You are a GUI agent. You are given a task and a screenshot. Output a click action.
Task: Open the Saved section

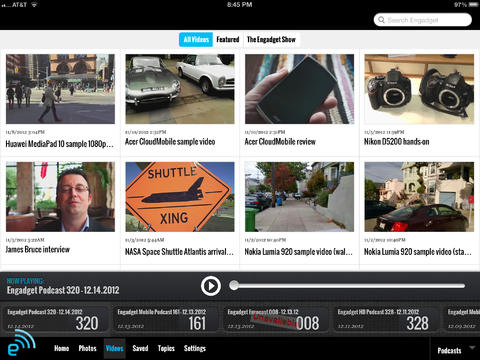(x=140, y=348)
